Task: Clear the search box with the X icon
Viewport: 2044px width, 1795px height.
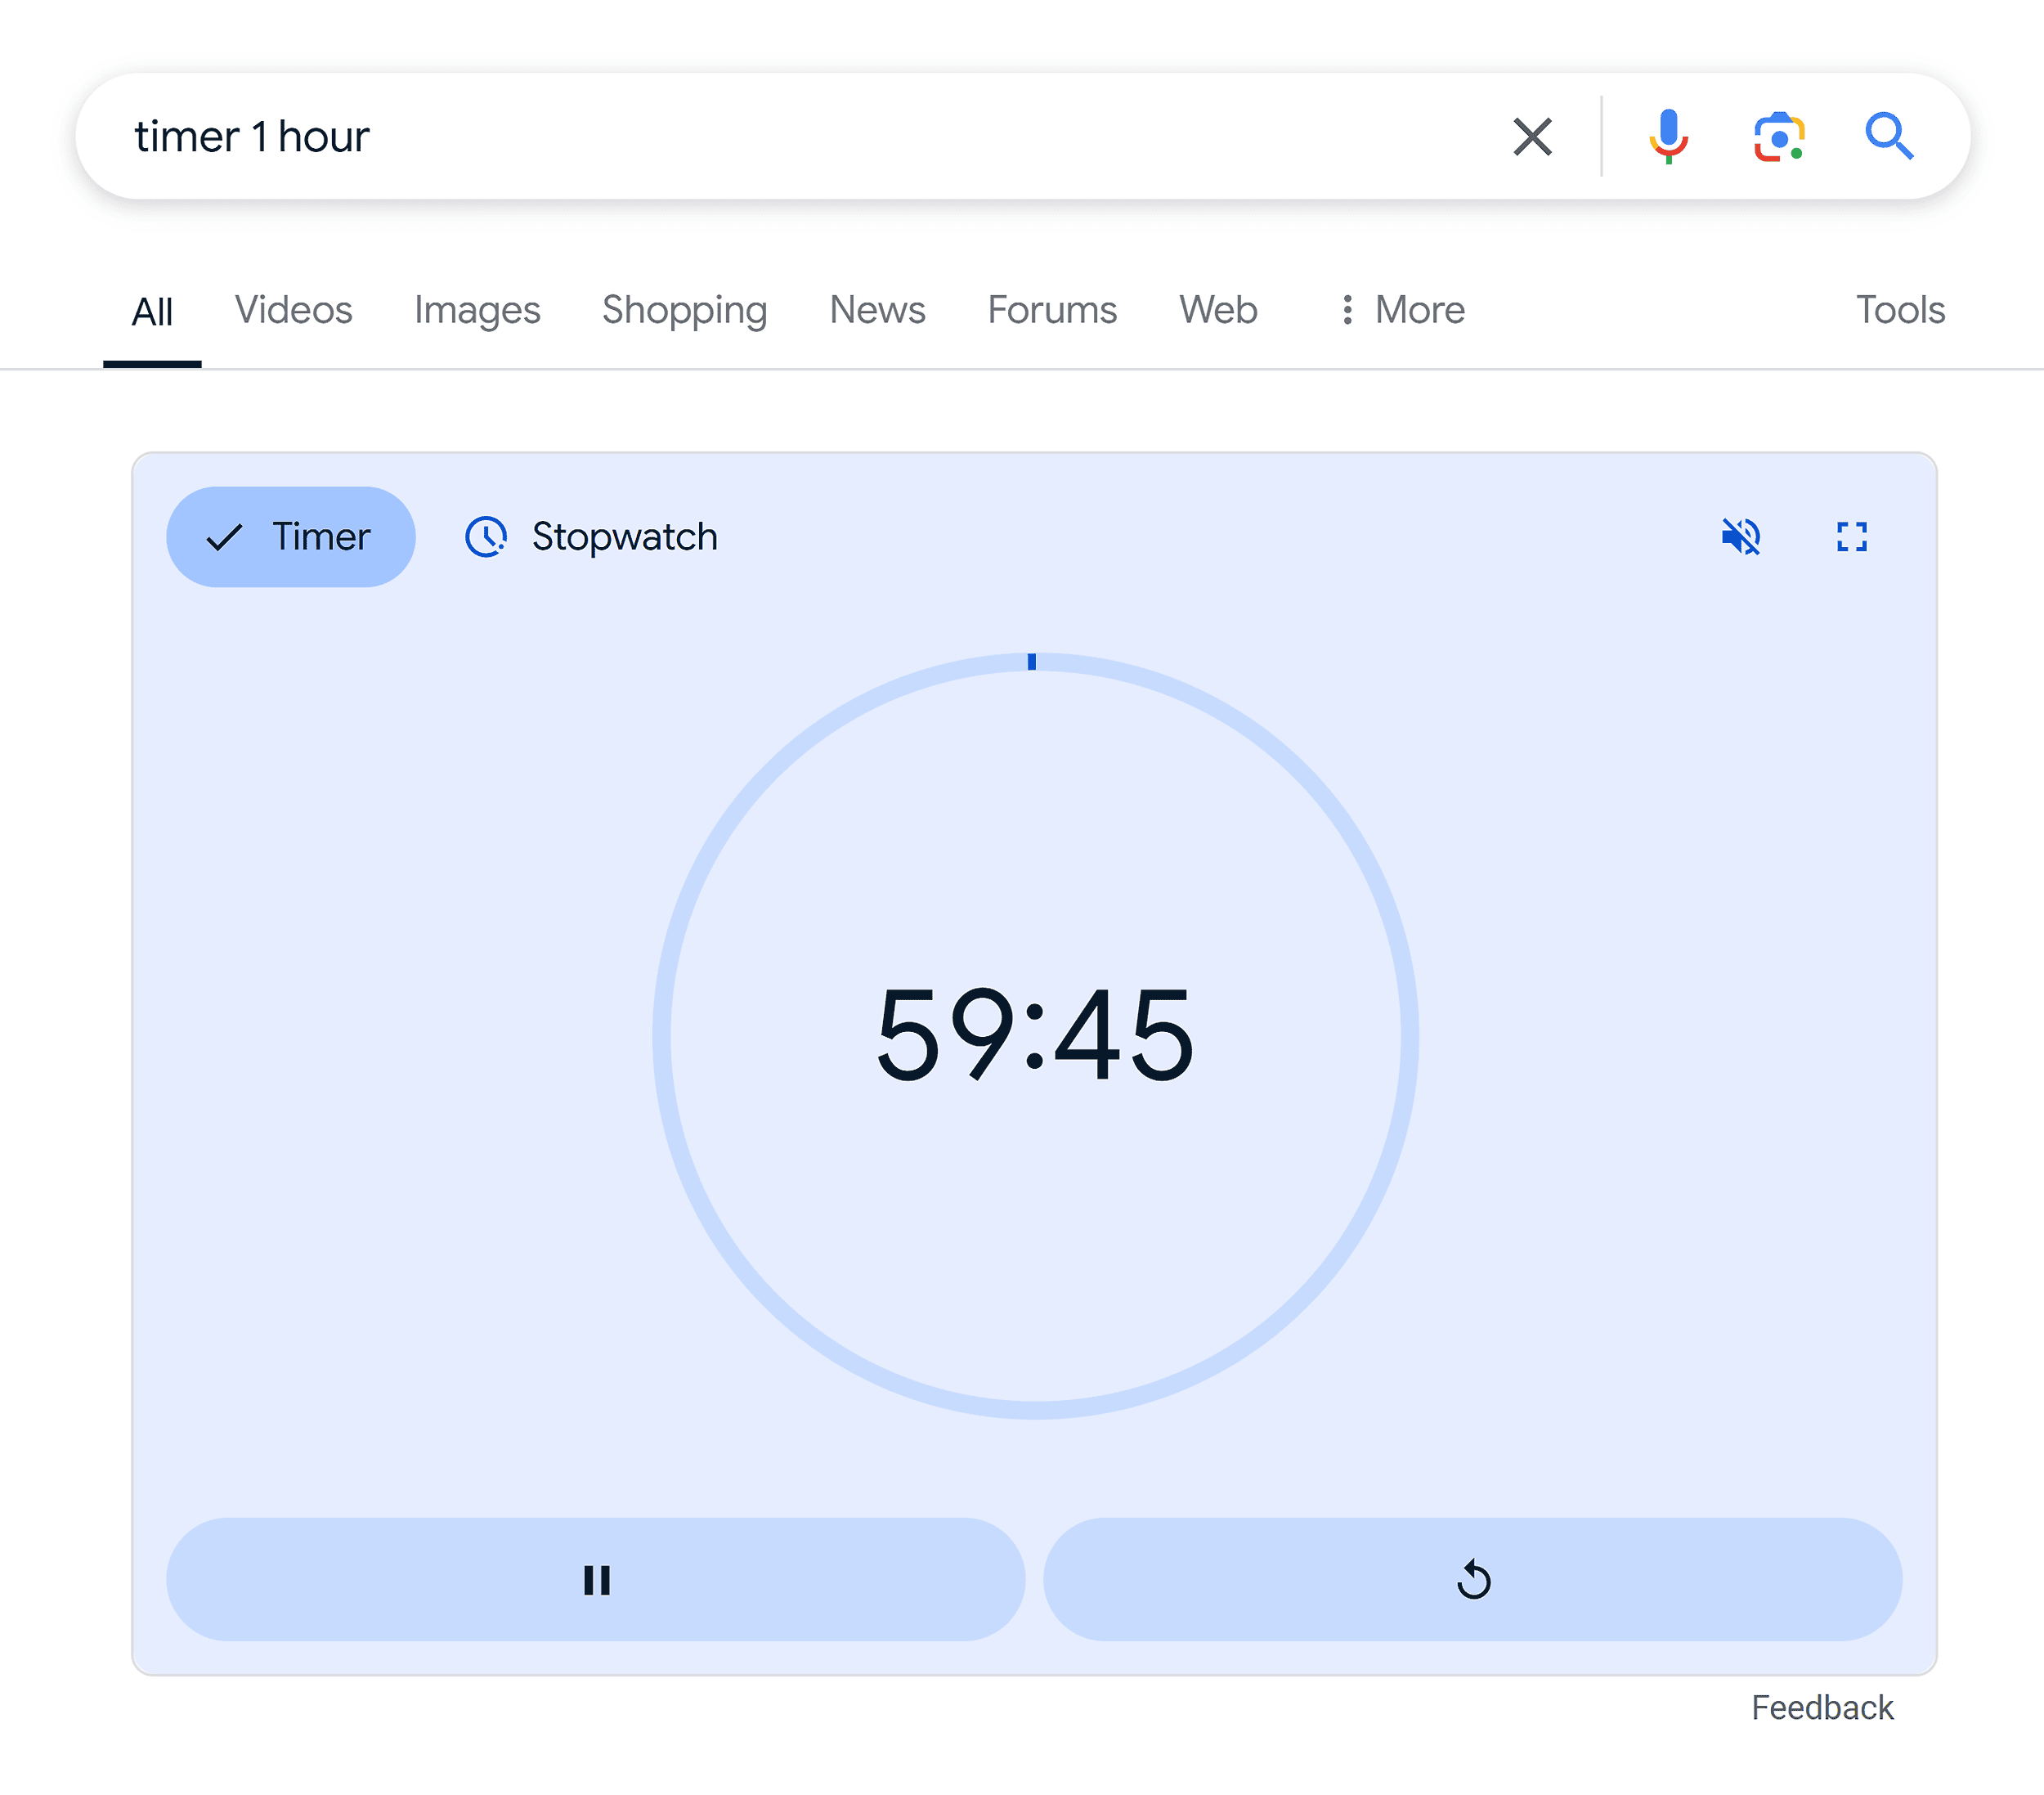Action: click(1532, 137)
